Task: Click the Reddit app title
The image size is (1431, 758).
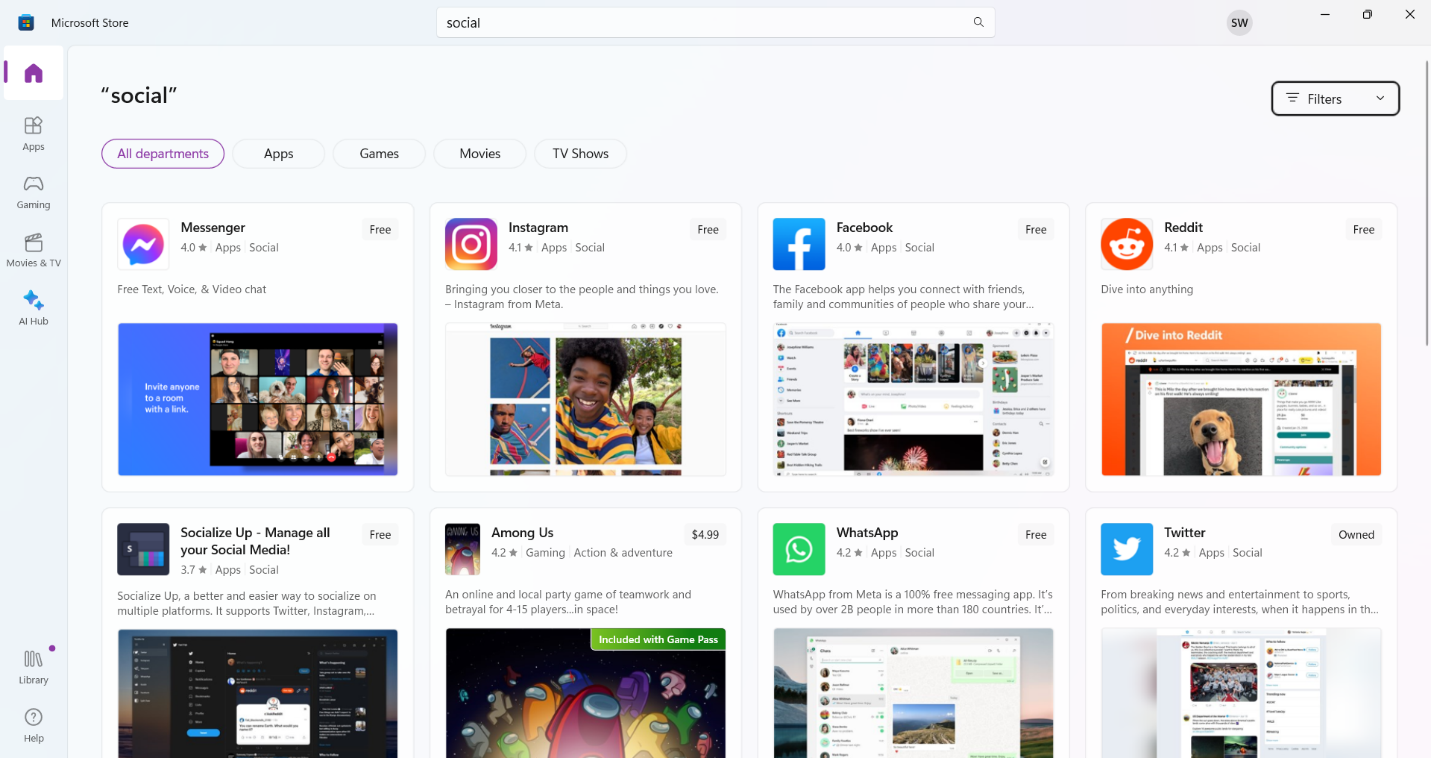Action: (x=1184, y=227)
